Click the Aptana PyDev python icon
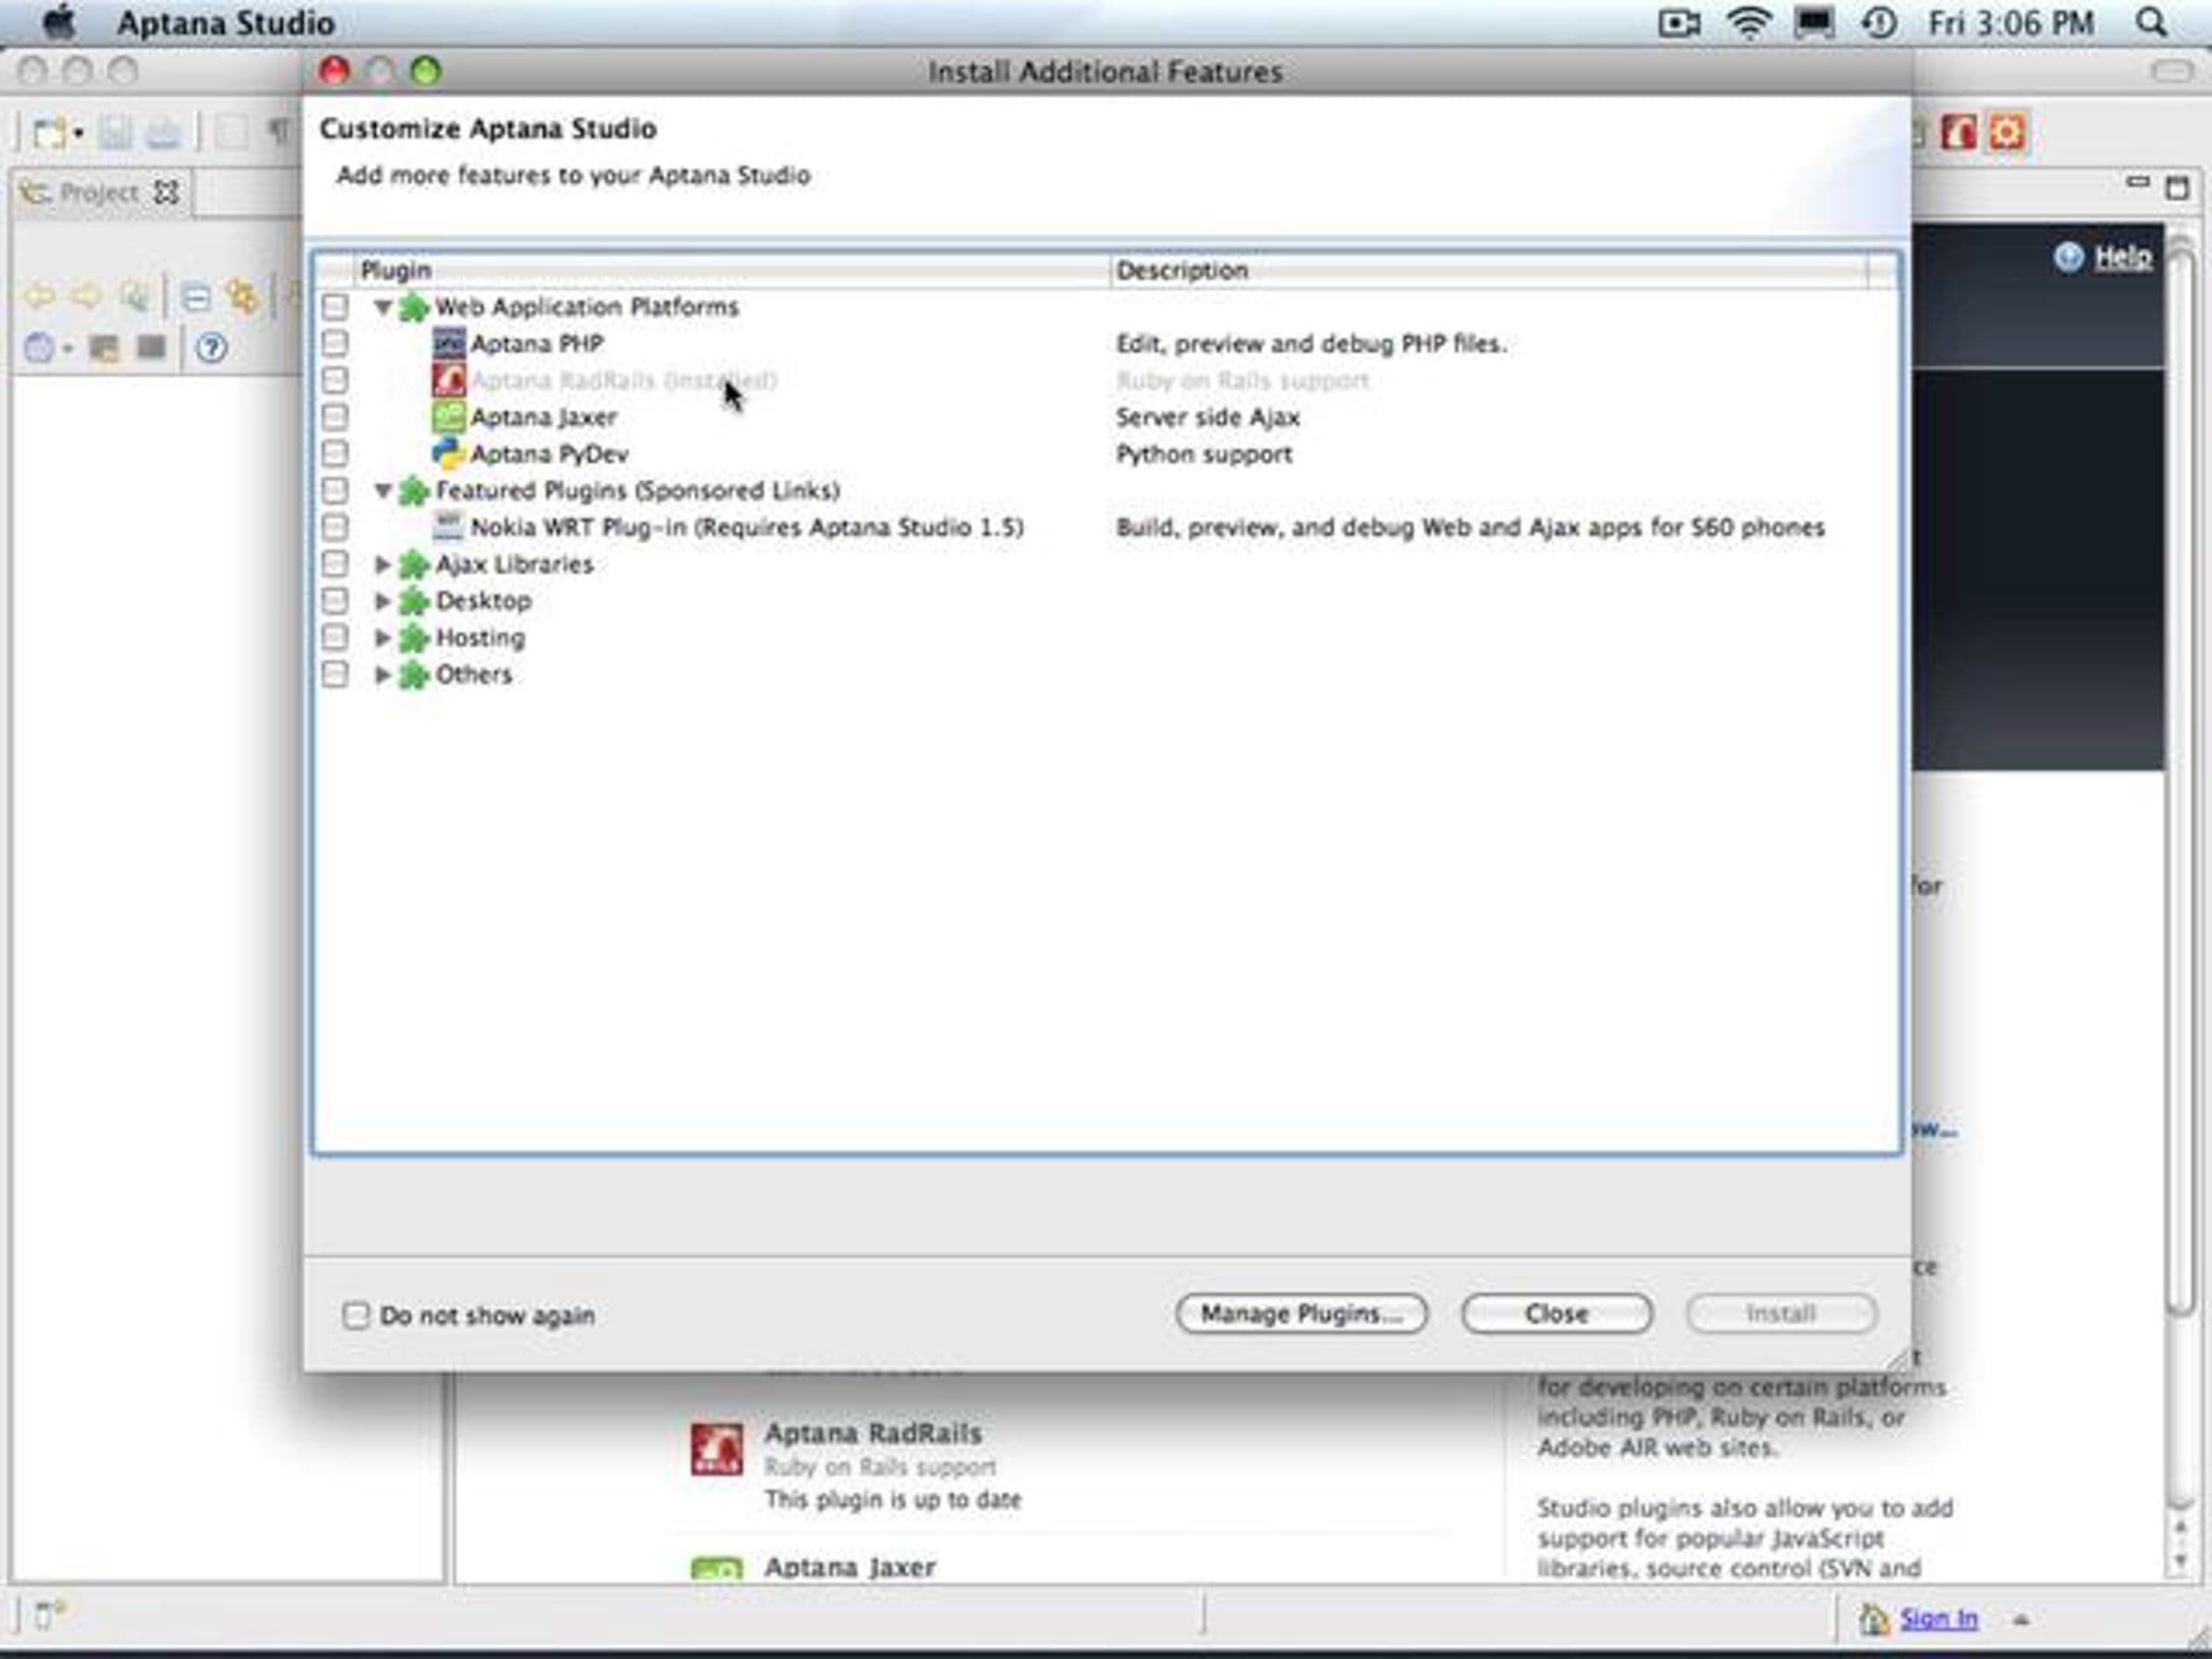Viewport: 2212px width, 1659px height. pos(448,453)
